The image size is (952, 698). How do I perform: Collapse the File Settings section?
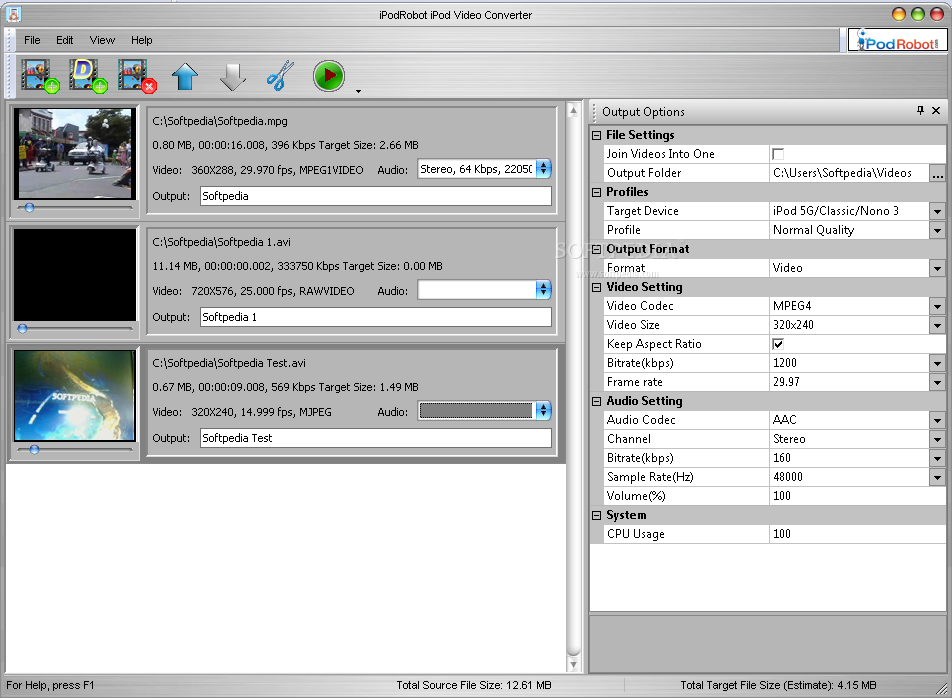click(x=597, y=135)
